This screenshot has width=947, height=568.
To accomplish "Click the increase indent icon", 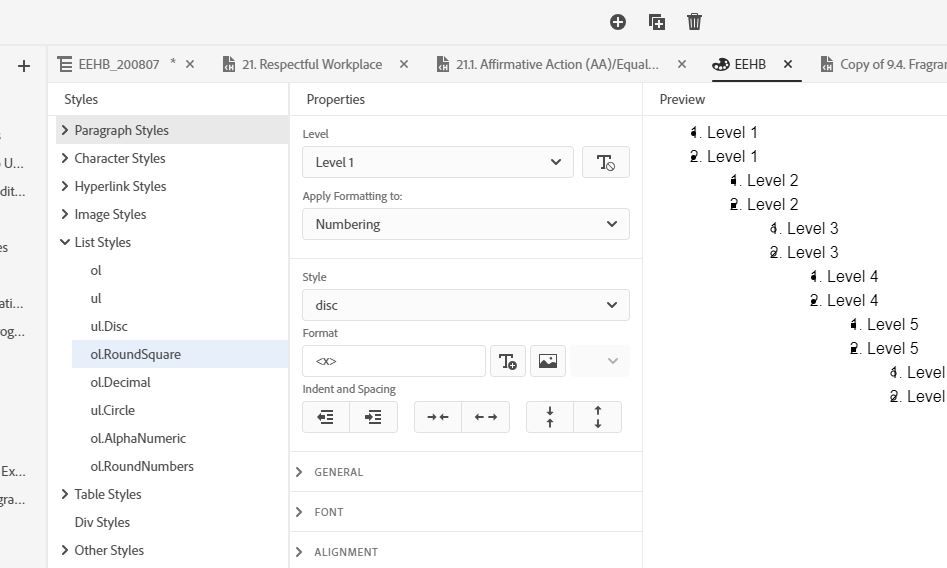I will pos(374,417).
